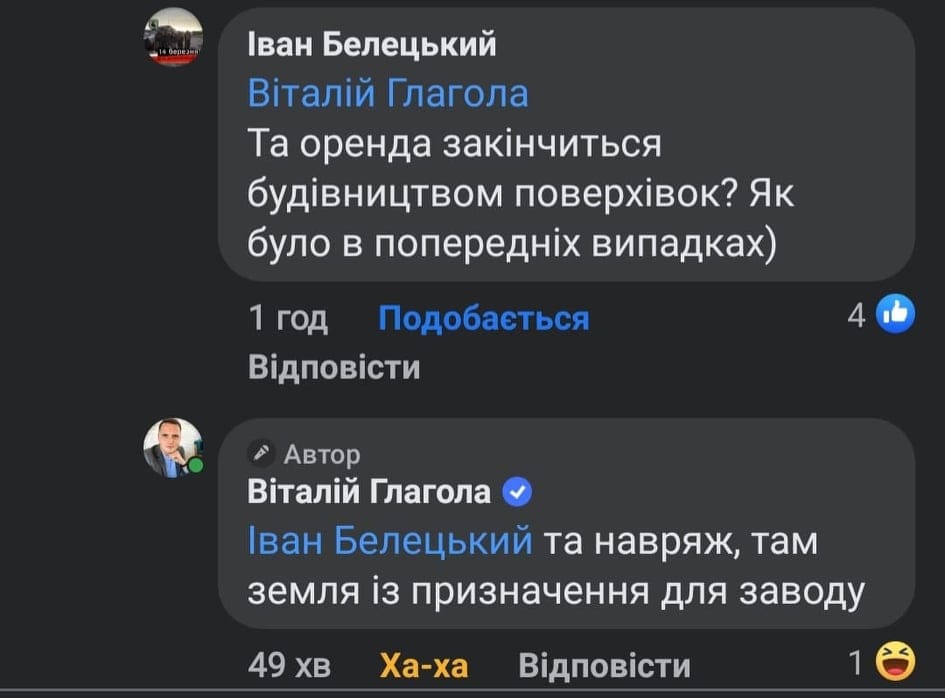The width and height of the screenshot is (945, 698).
Task: Click the laughing emoji reaction icon
Action: [x=895, y=661]
